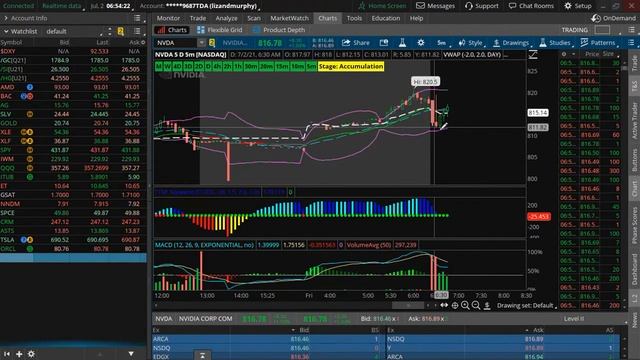Click the horizontal expand arrows icon below chart

click(444, 305)
